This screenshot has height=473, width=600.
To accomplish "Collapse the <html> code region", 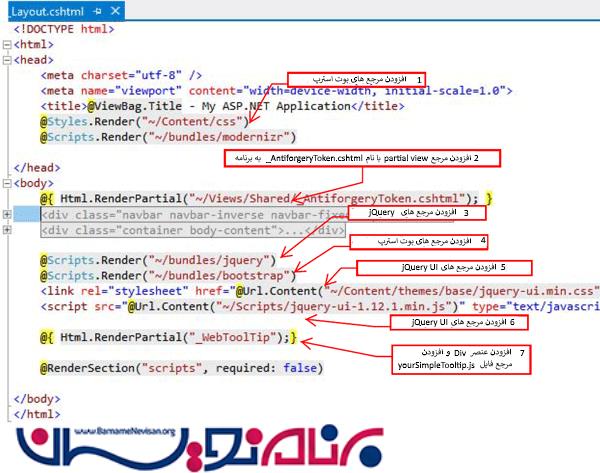I will pyautogui.click(x=7, y=44).
